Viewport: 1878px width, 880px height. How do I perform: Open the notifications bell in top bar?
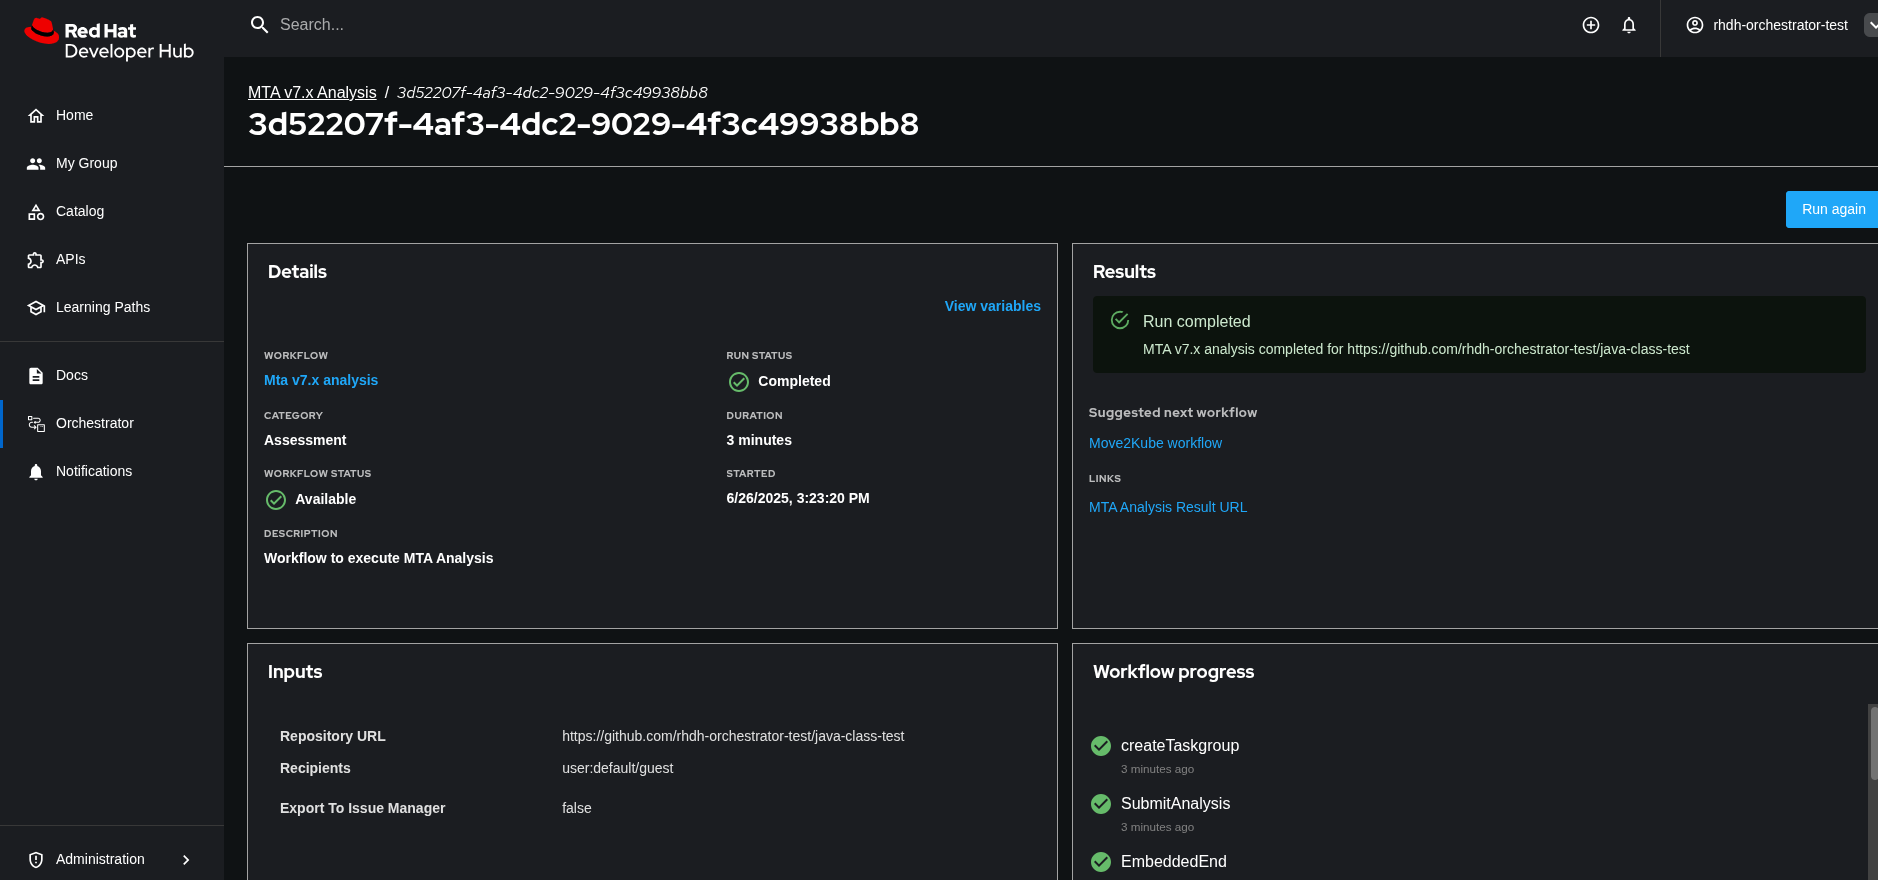pyautogui.click(x=1629, y=25)
